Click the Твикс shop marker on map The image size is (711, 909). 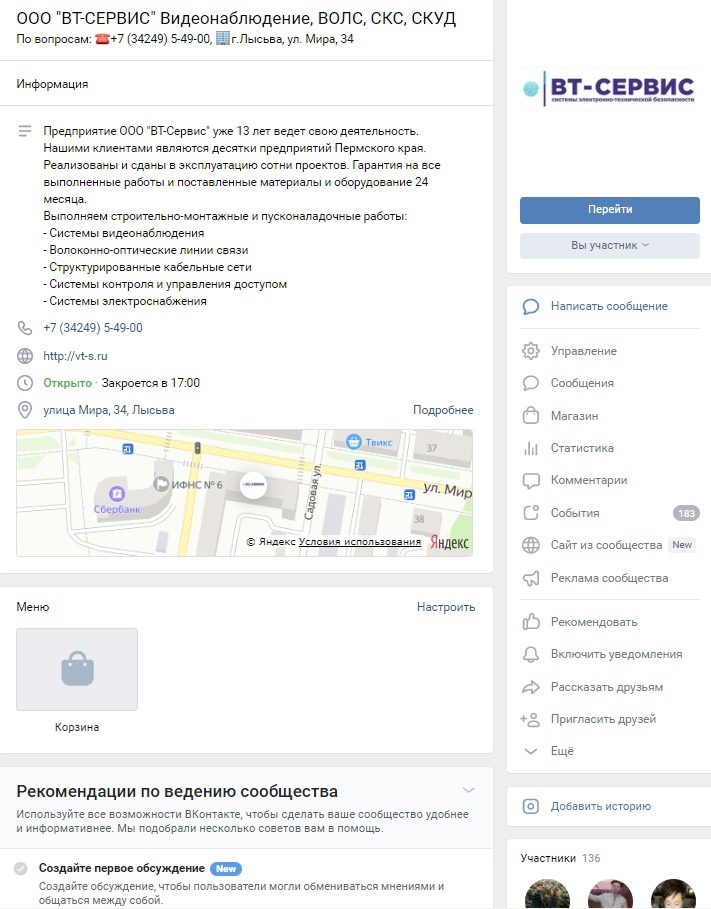pos(353,442)
